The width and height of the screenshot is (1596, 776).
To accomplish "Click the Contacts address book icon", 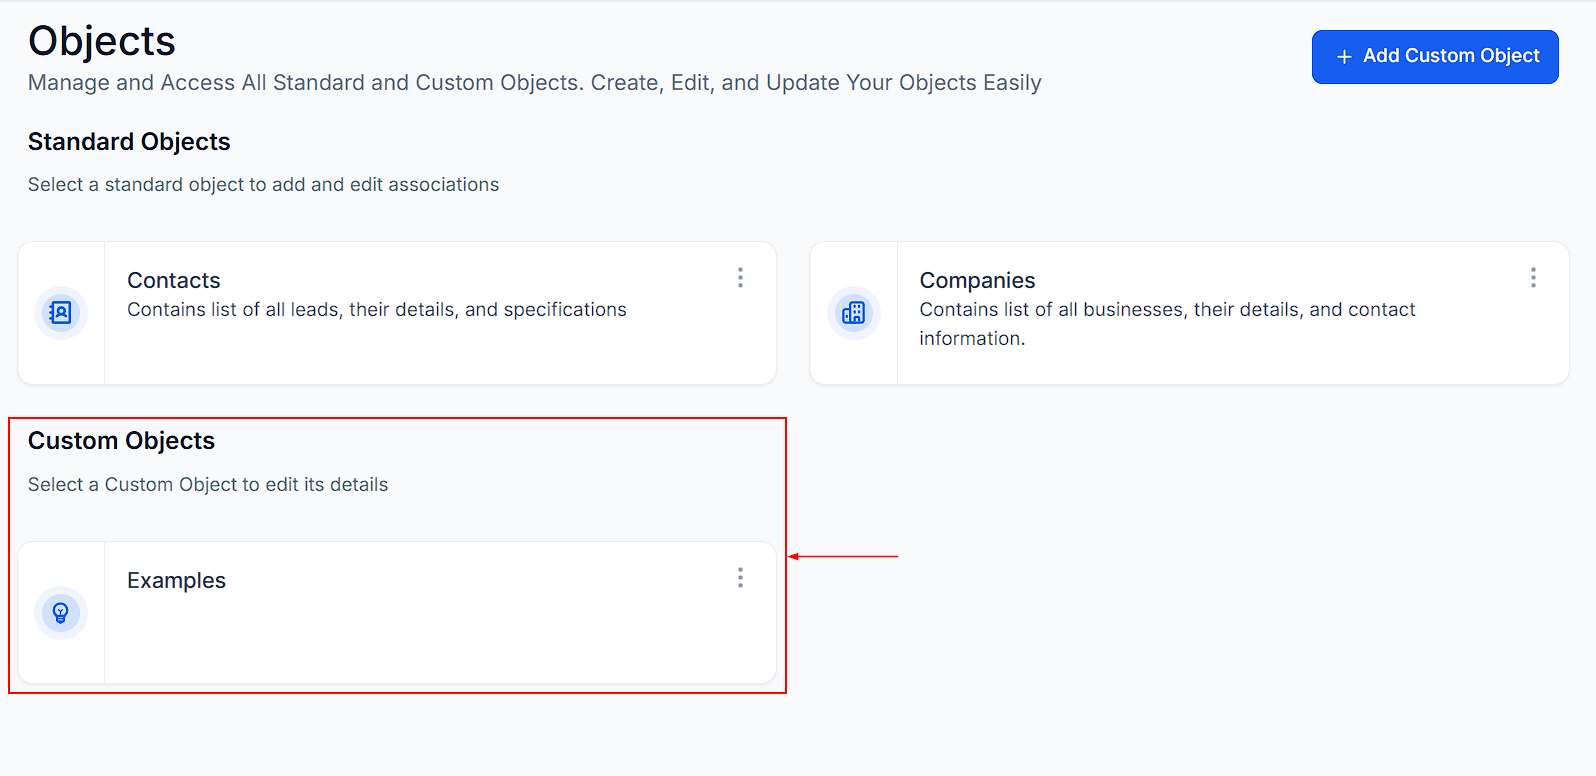I will 61,313.
